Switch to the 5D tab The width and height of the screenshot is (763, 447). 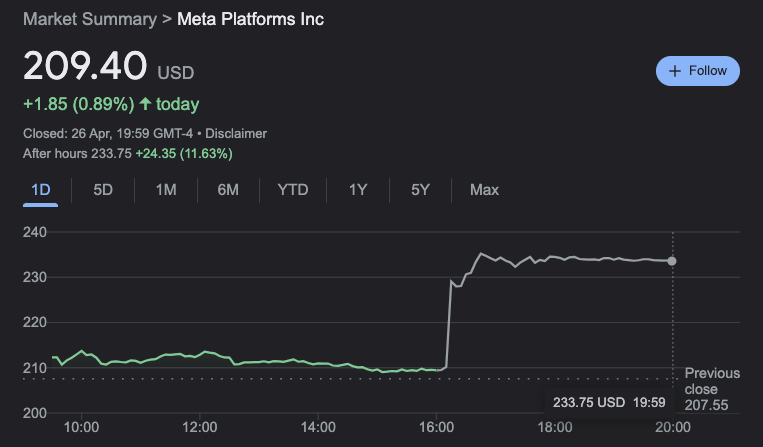click(x=103, y=190)
